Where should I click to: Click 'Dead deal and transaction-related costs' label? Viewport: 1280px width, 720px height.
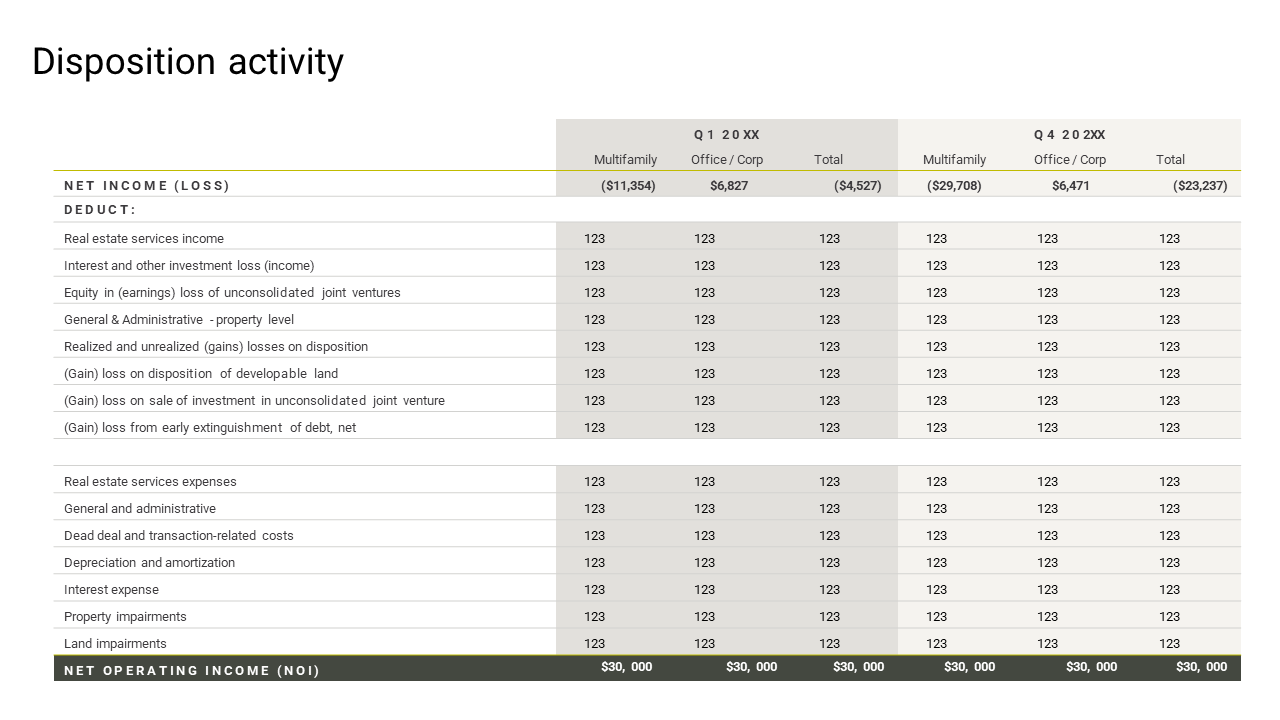(179, 536)
